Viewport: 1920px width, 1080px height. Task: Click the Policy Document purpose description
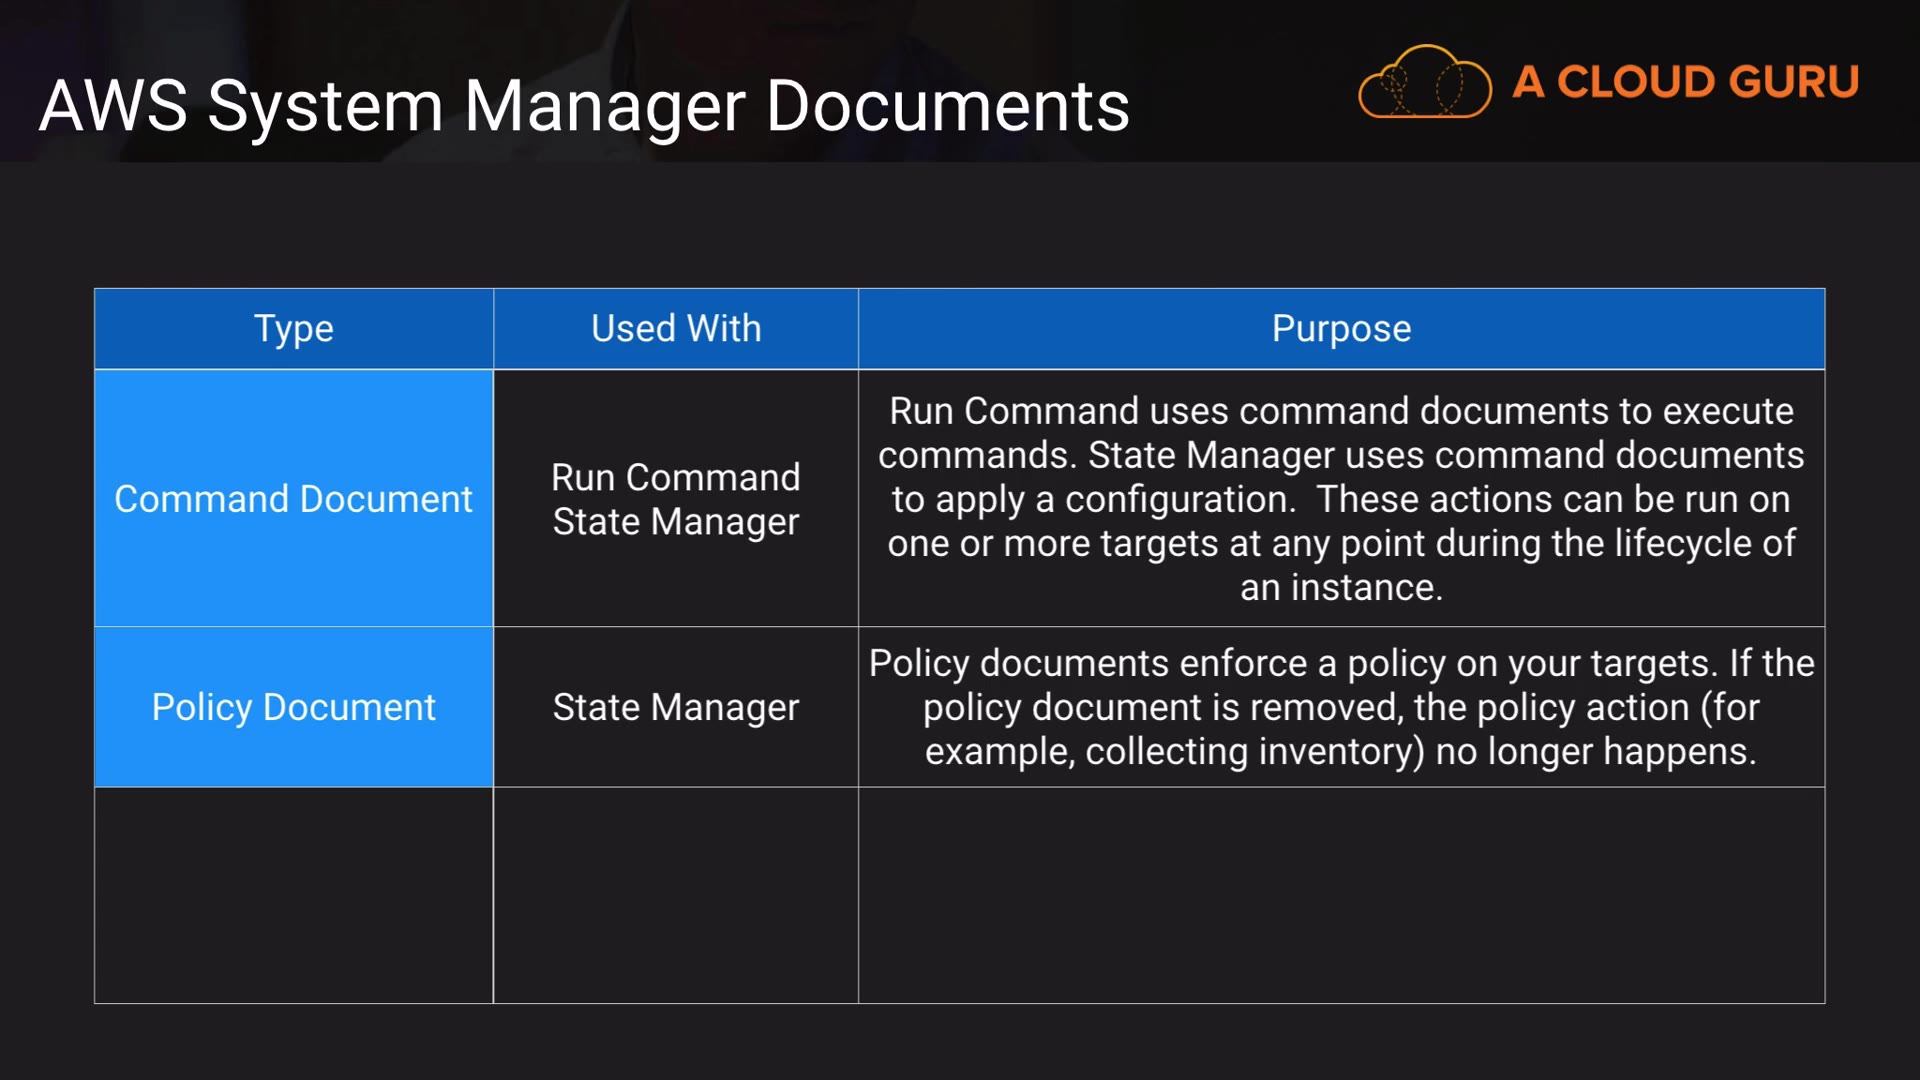pyautogui.click(x=1341, y=707)
